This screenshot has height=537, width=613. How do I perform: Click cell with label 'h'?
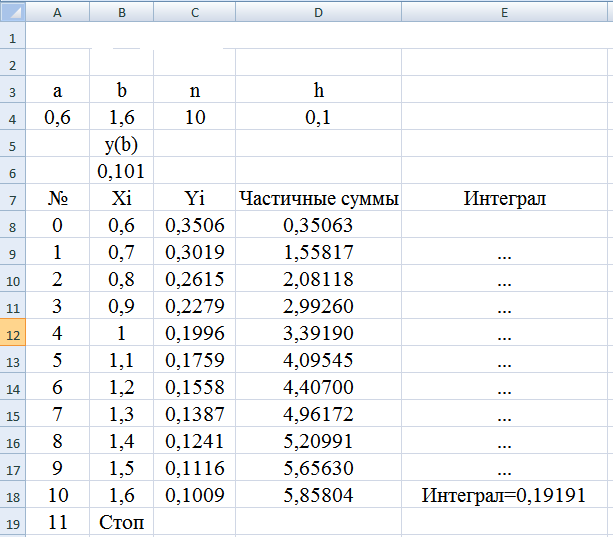(319, 90)
